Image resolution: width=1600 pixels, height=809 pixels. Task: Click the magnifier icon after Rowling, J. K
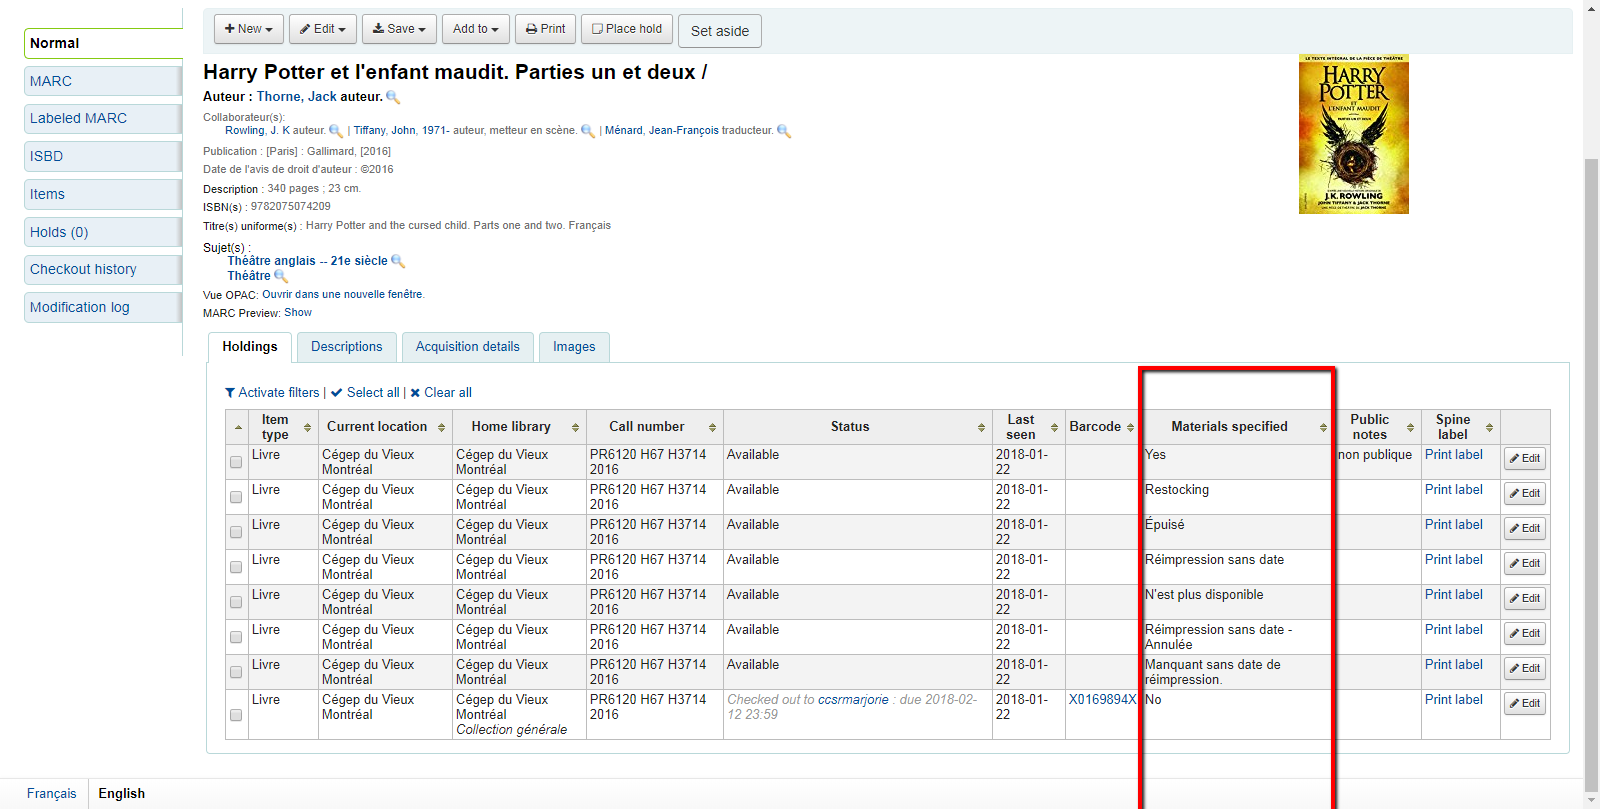coord(335,131)
